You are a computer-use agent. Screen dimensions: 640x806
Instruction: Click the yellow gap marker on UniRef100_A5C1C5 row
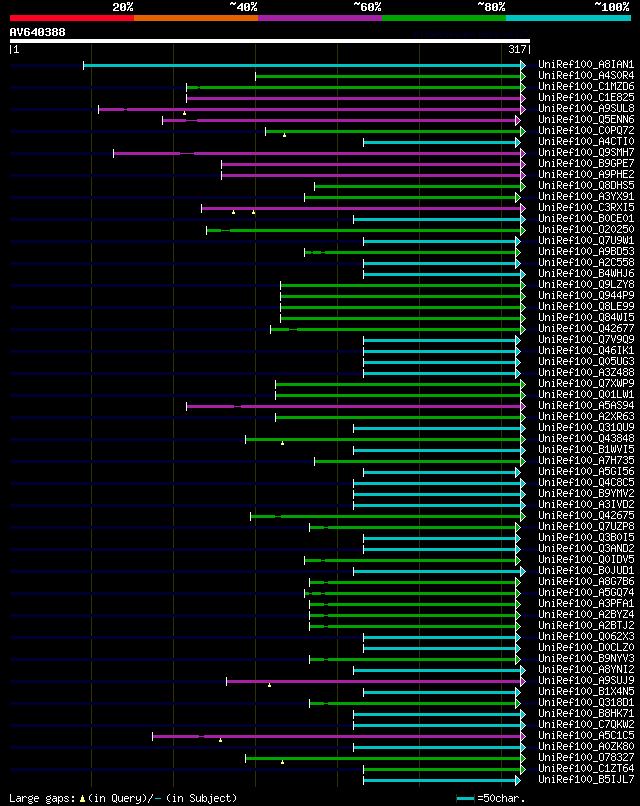(x=221, y=740)
